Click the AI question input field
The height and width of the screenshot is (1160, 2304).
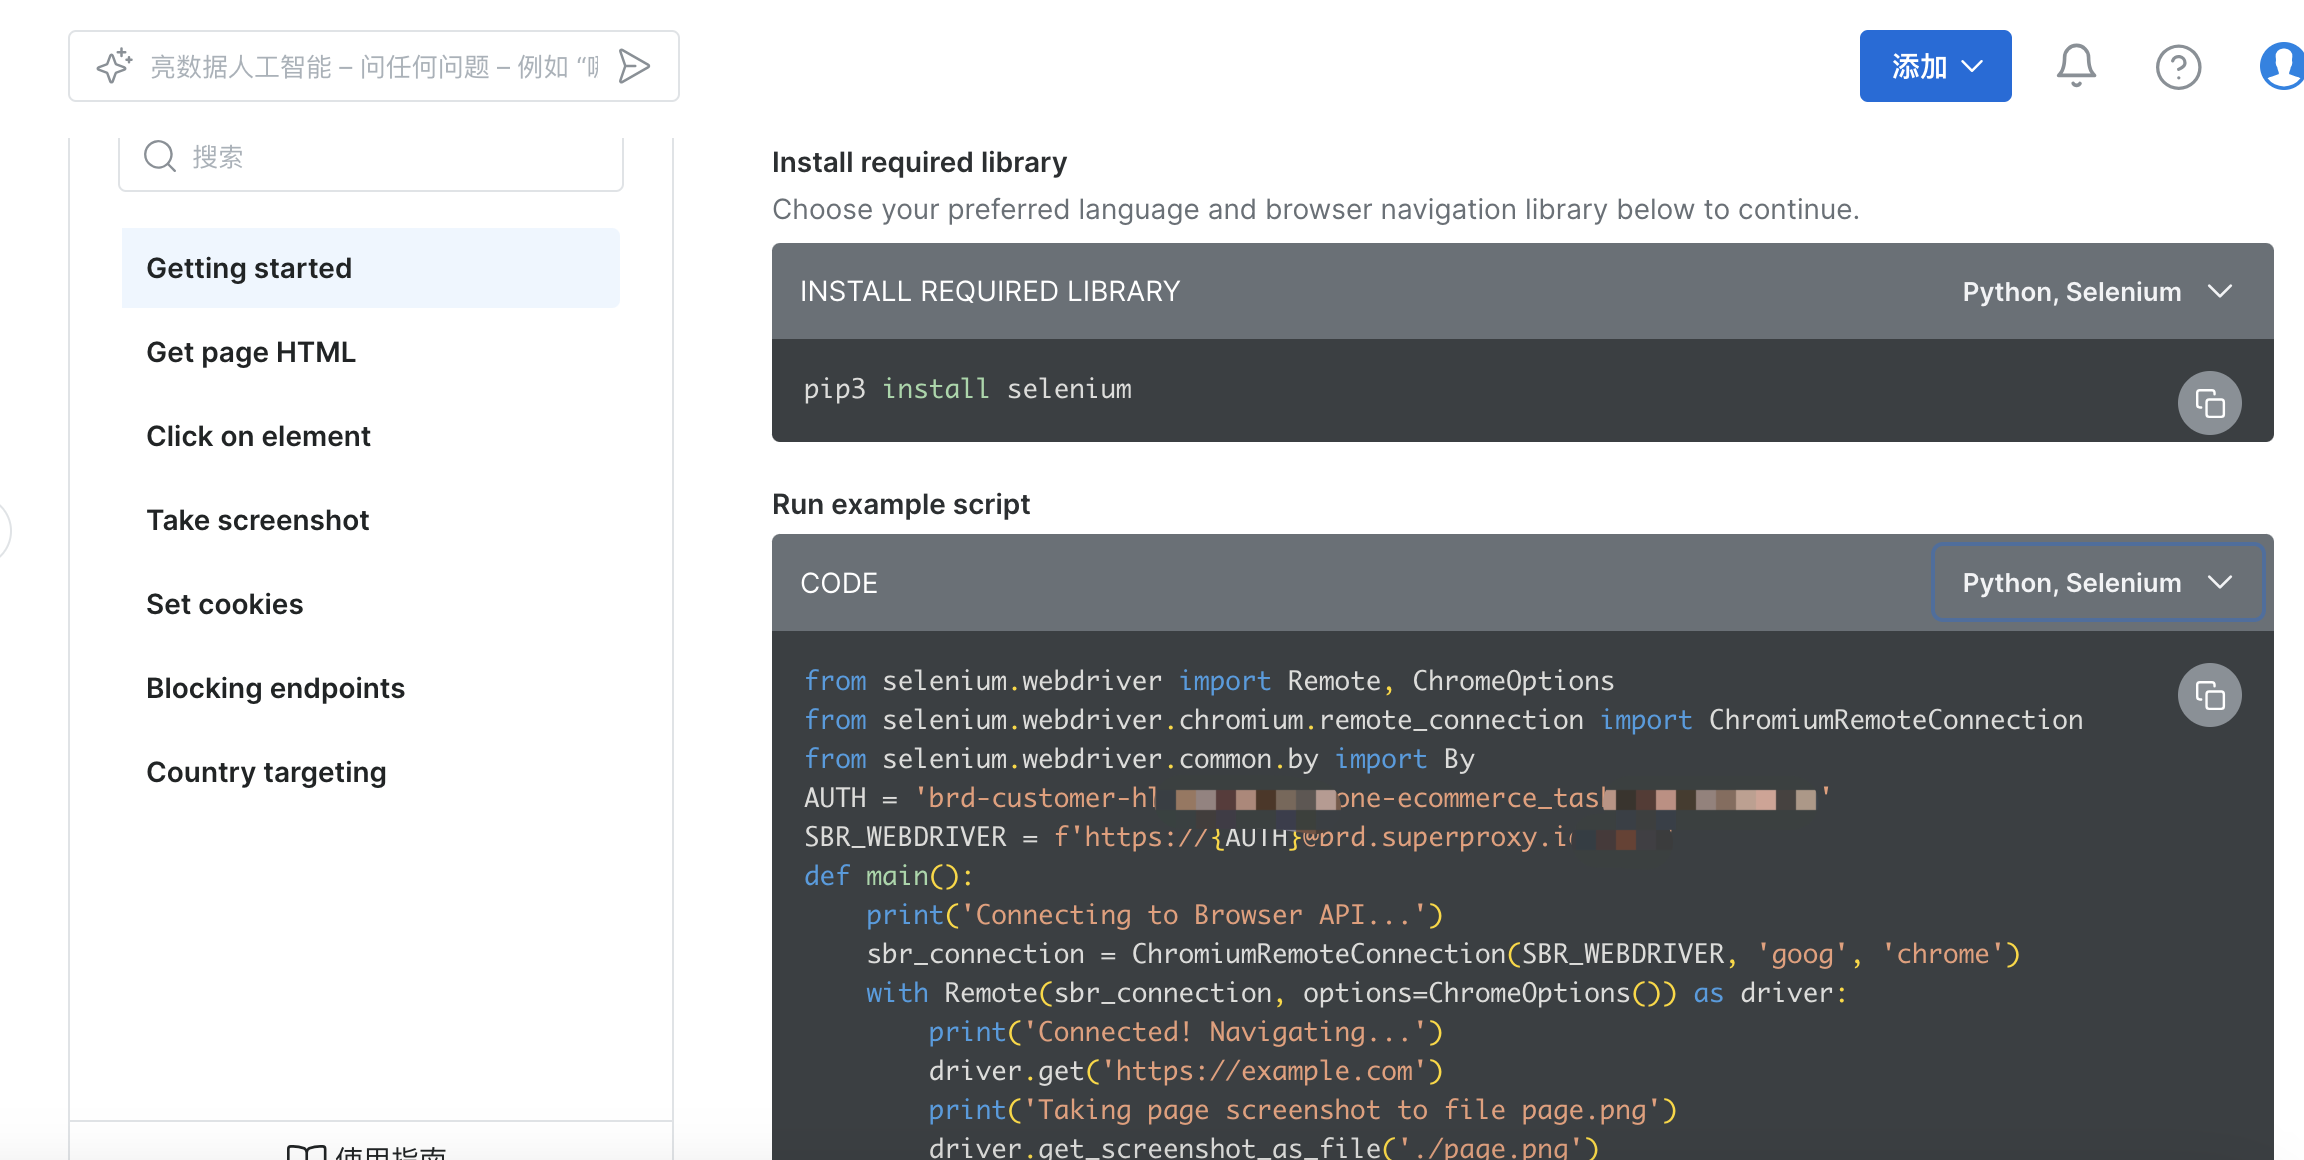[374, 67]
